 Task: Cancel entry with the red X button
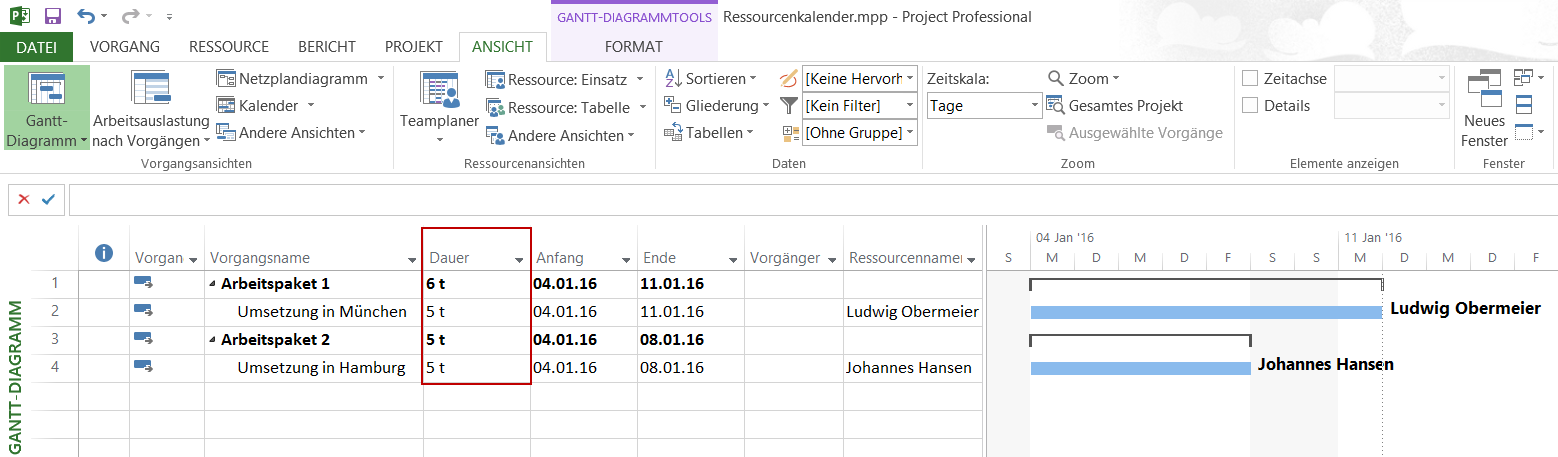(x=24, y=199)
